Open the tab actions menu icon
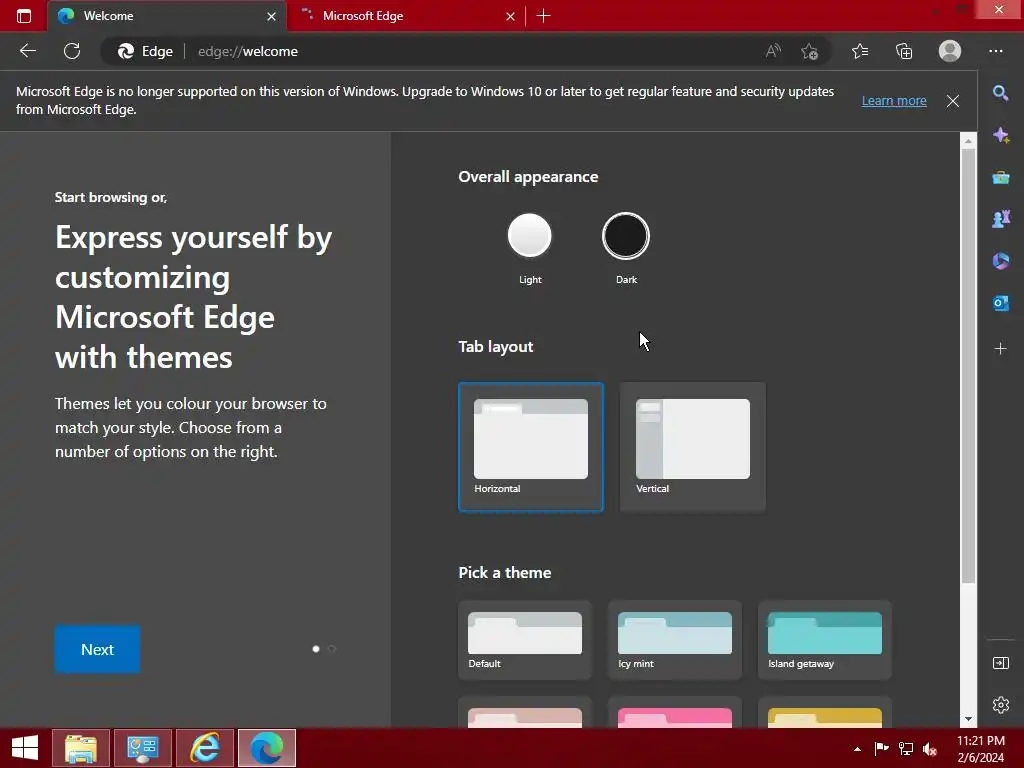Image resolution: width=1024 pixels, height=768 pixels. (24, 16)
